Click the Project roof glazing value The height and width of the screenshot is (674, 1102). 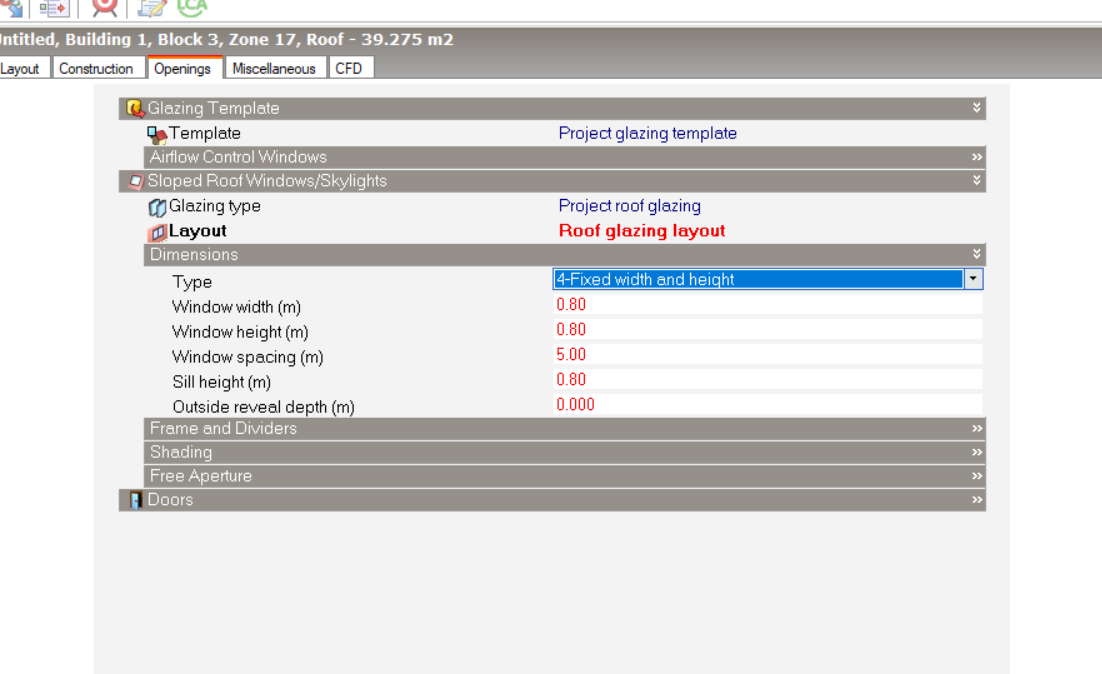(x=630, y=206)
